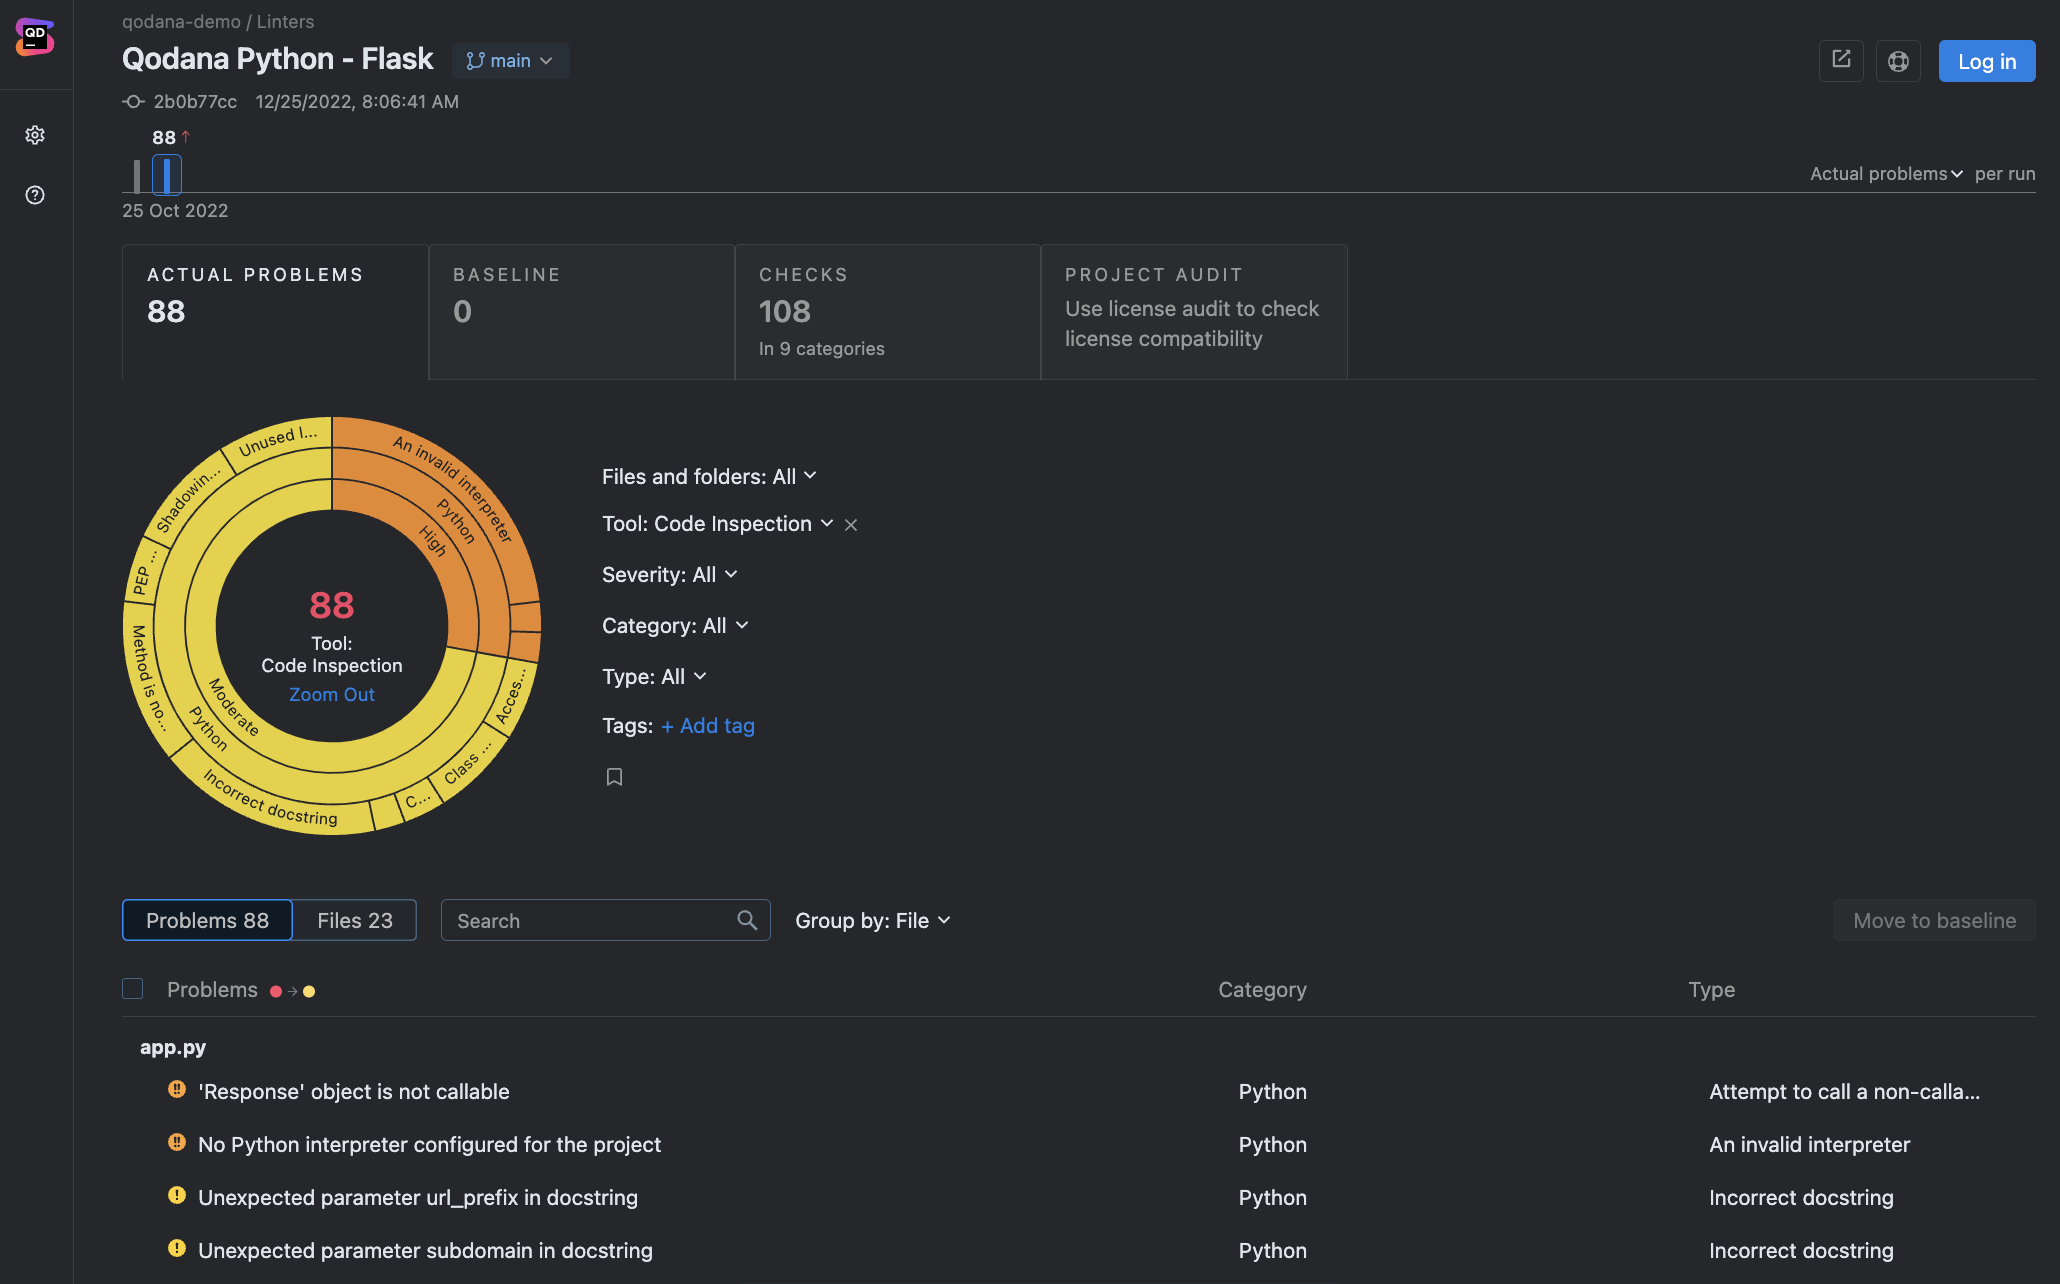Click the commit icon next to 2b0b77cc
This screenshot has width=2060, height=1284.
tap(133, 102)
